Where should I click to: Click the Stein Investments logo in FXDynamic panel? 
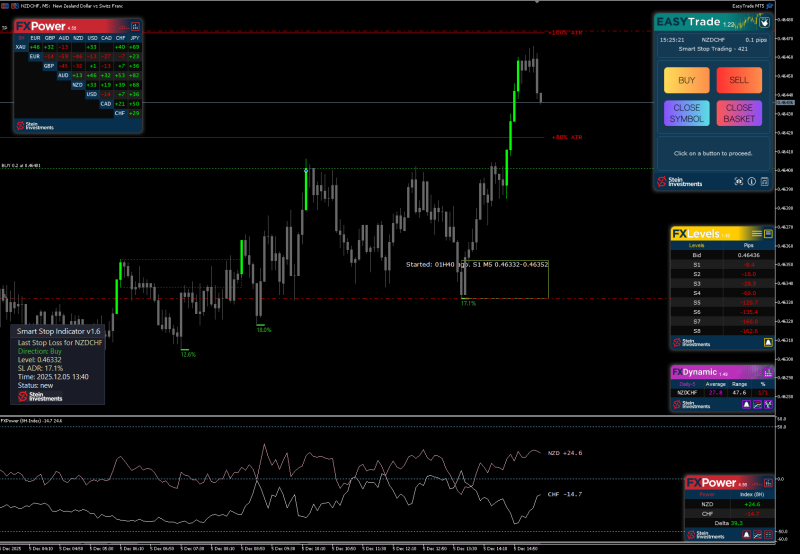point(691,405)
